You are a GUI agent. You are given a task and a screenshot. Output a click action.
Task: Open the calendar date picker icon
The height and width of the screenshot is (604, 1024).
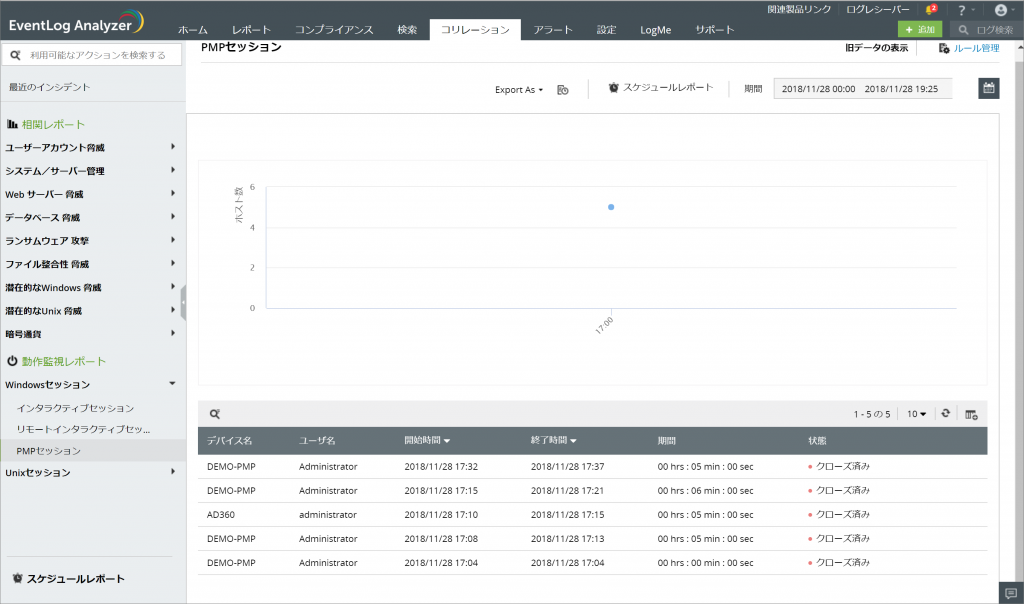coord(988,88)
